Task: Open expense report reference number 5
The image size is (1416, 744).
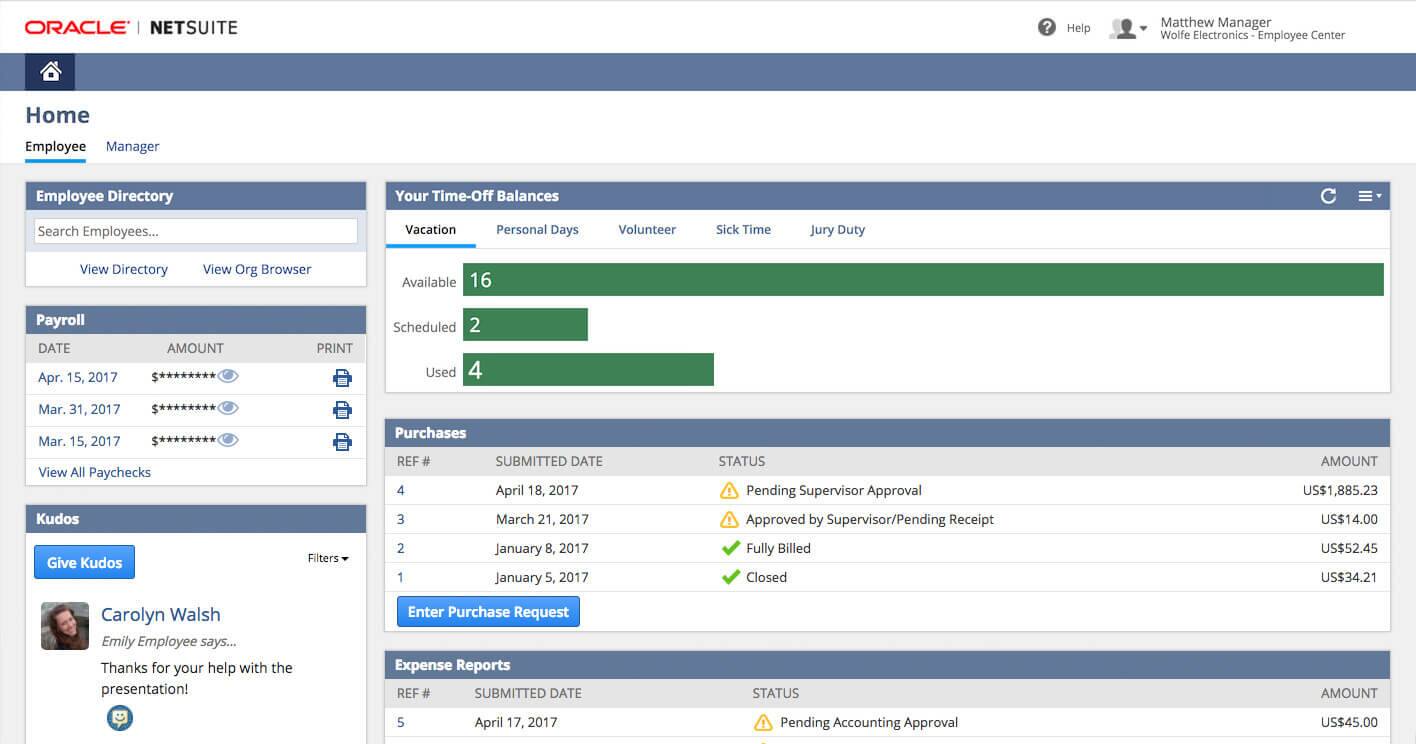Action: (401, 722)
